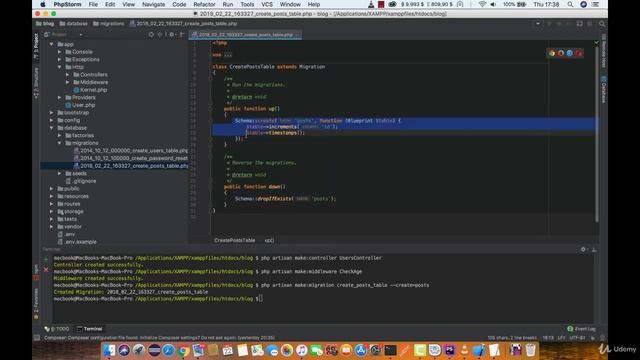The width and height of the screenshot is (640, 360).
Task: Expand the Console folder
Action: 60,52
